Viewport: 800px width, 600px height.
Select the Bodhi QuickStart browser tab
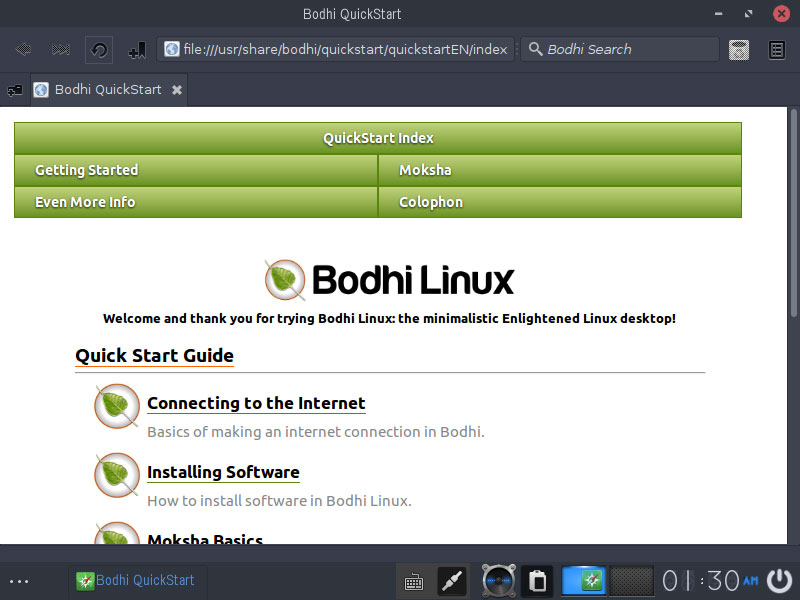point(109,90)
